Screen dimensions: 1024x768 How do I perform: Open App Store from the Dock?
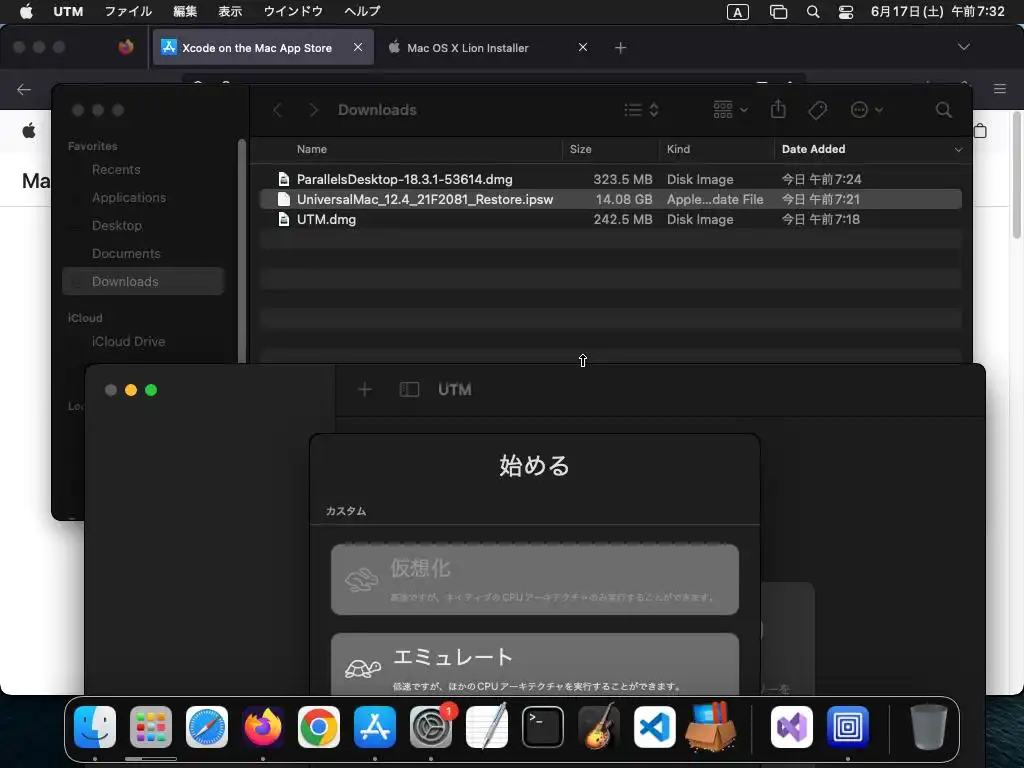click(x=375, y=726)
